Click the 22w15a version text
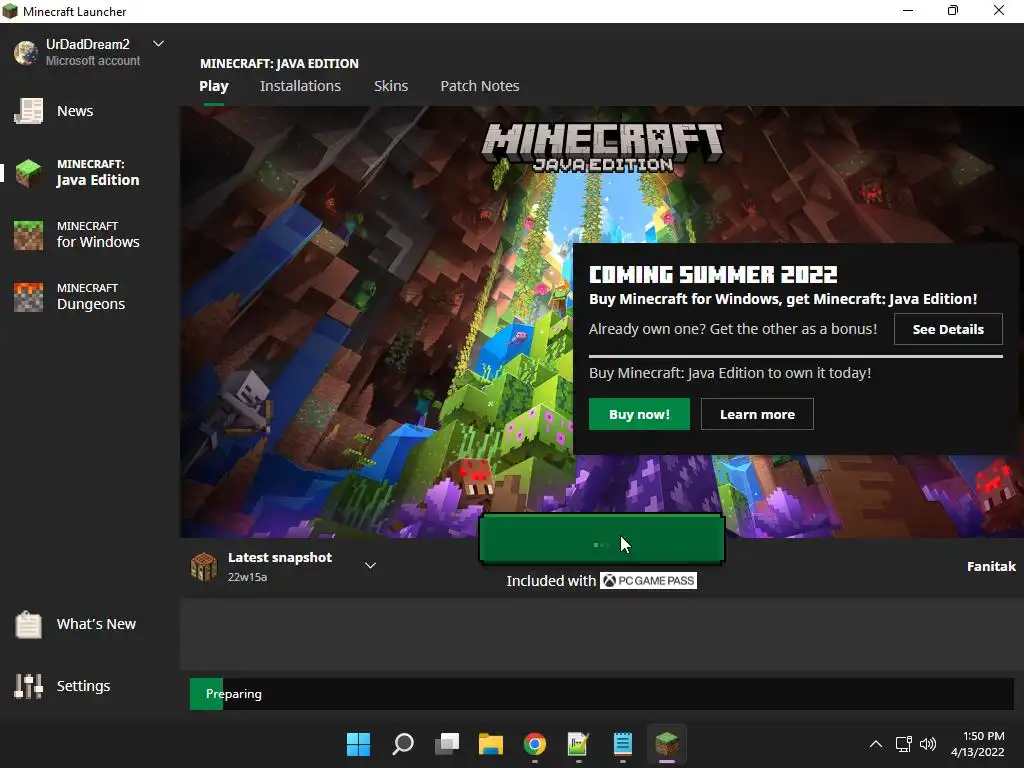This screenshot has width=1024, height=768. pos(248,577)
